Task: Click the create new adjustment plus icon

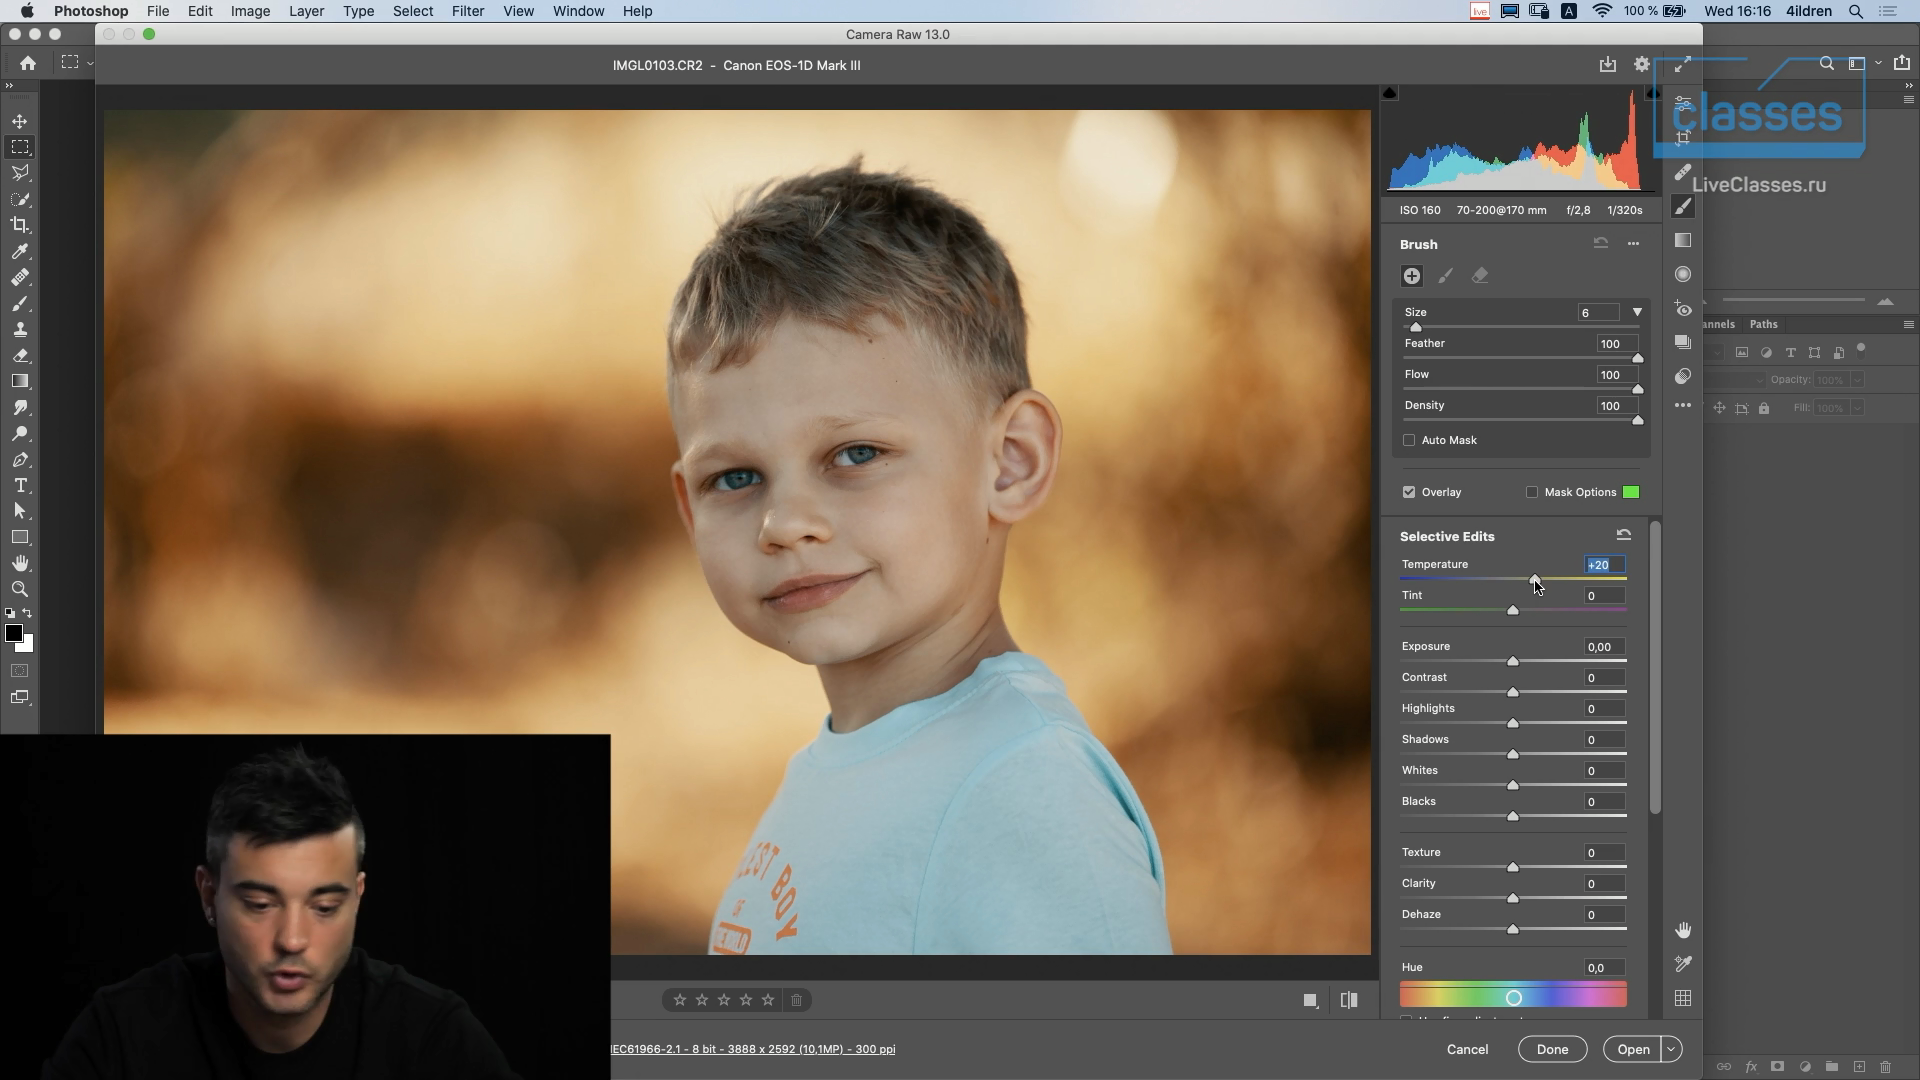Action: [1411, 276]
